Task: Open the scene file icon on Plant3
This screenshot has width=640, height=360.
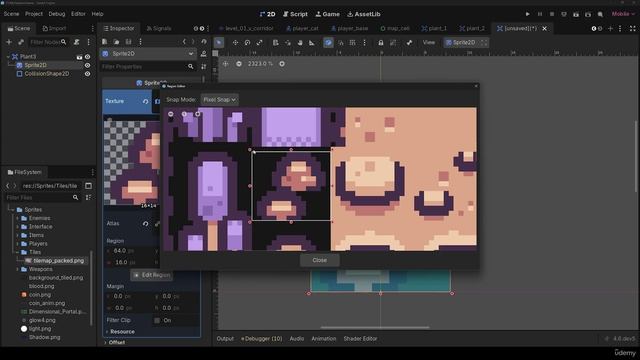Action: point(79,57)
